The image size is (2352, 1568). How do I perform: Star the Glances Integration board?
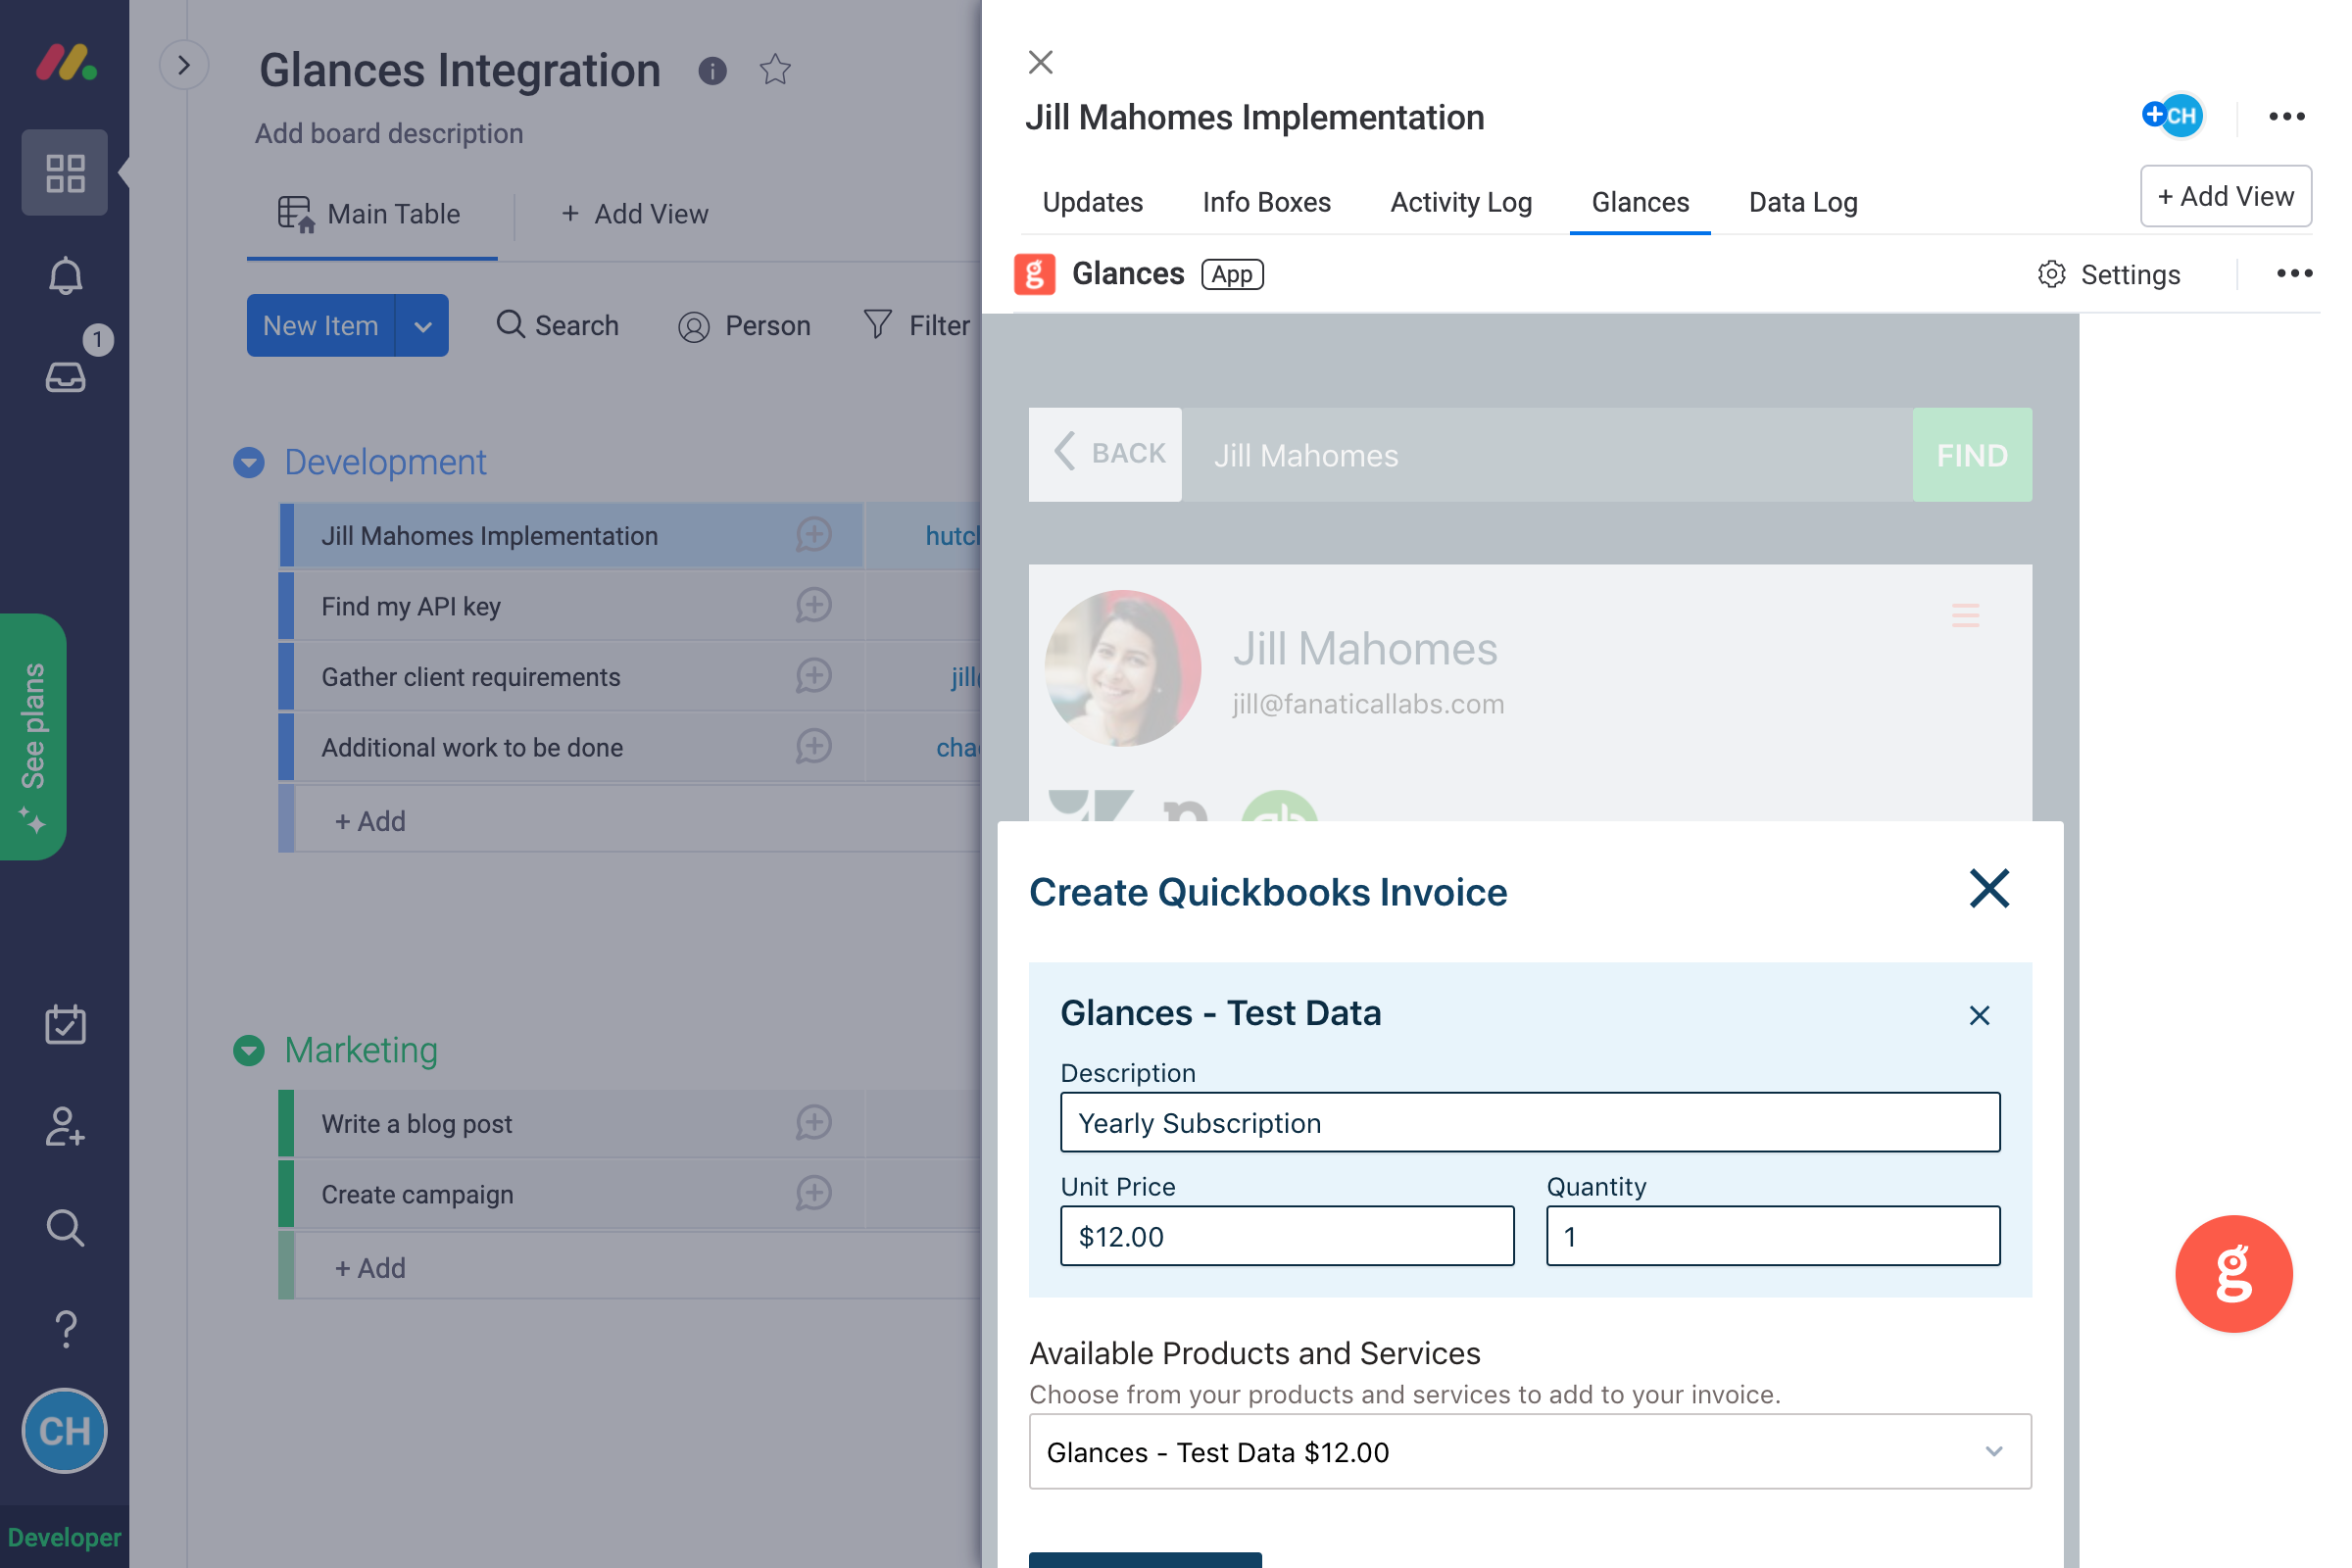tap(775, 70)
